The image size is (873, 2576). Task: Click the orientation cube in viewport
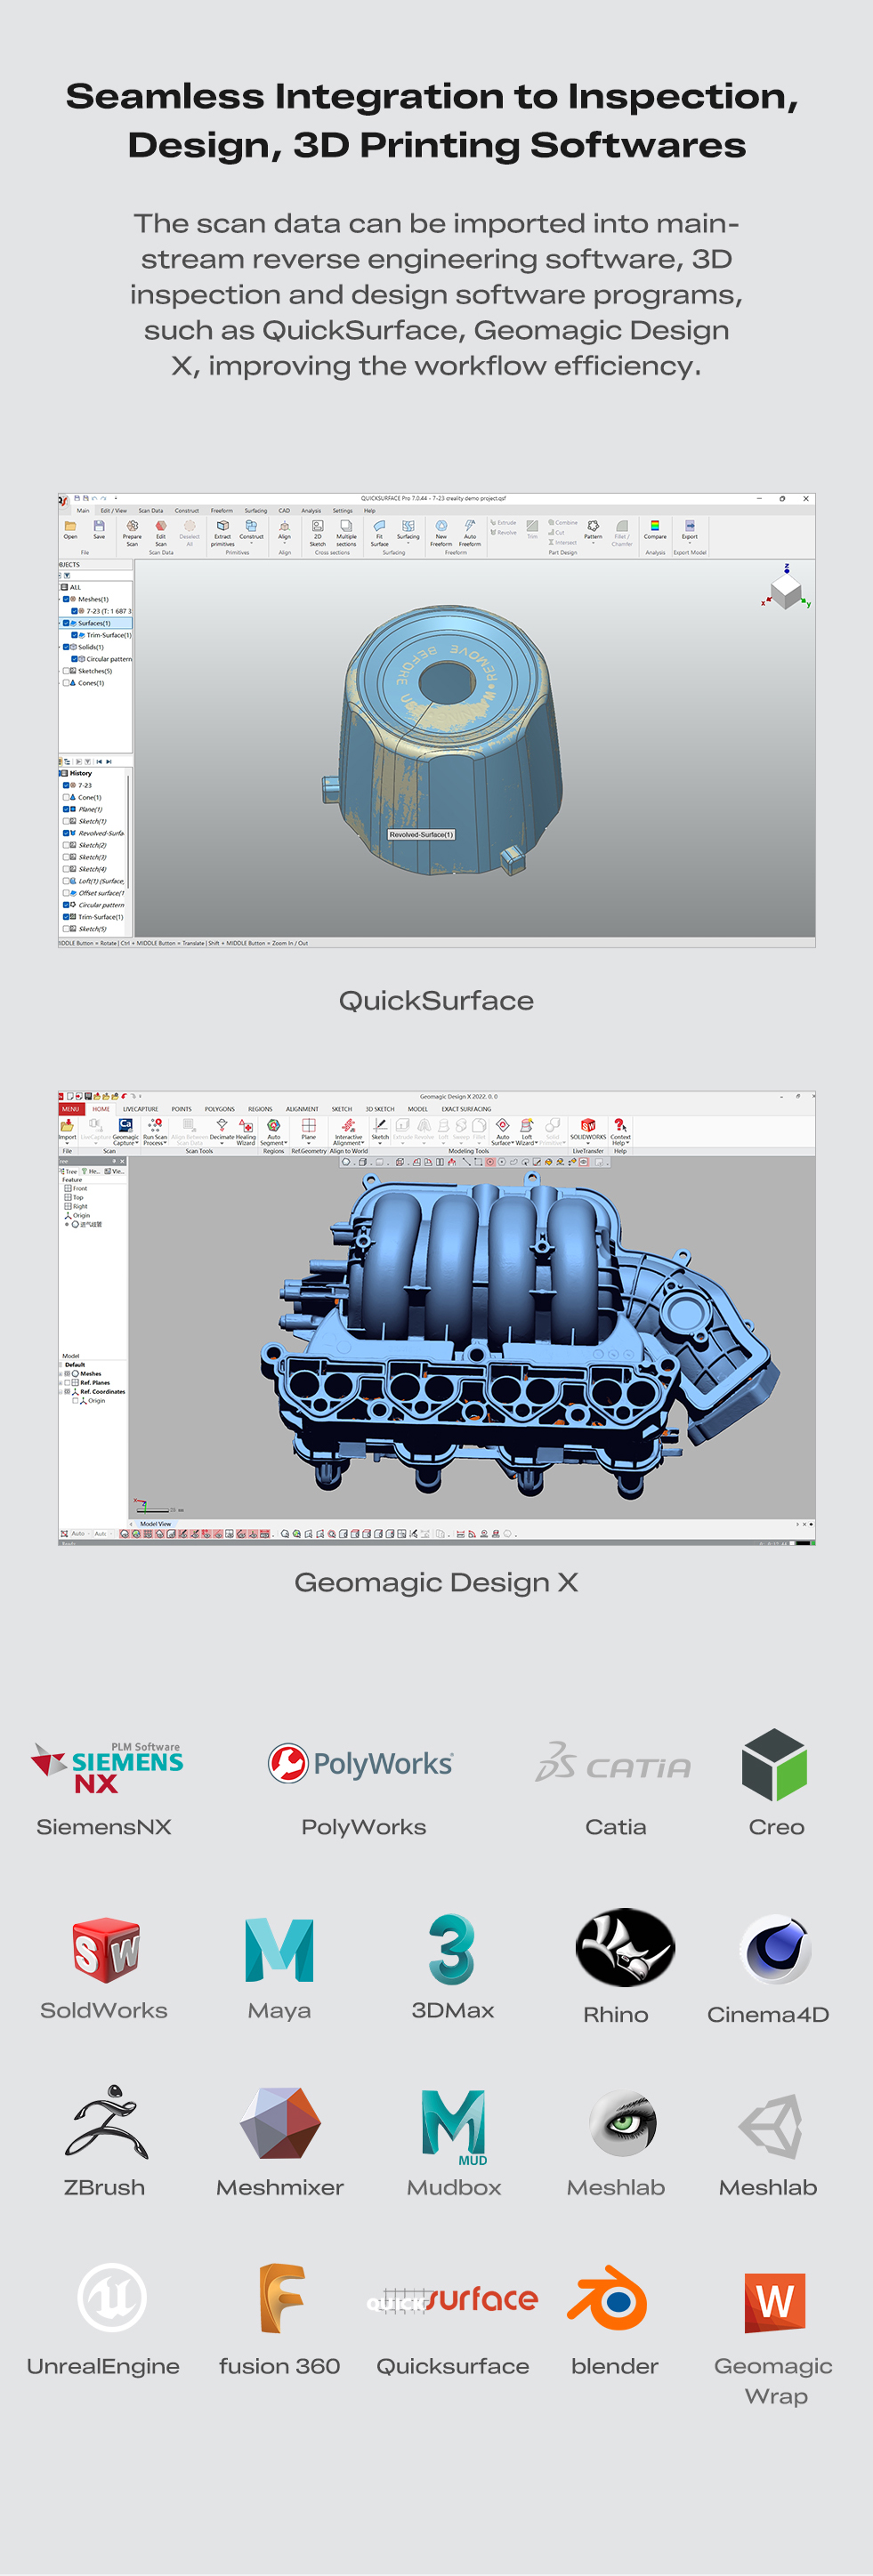[786, 592]
